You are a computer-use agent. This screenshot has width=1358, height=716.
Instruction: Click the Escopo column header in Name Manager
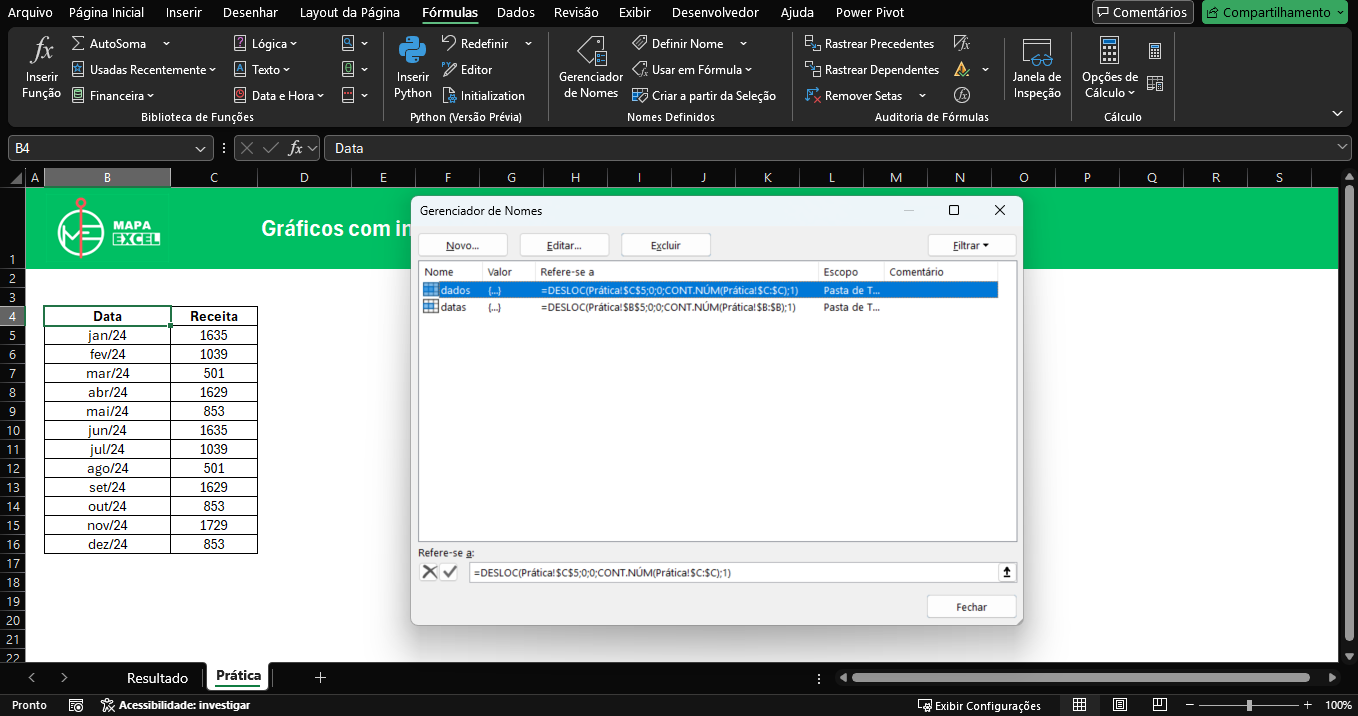pyautogui.click(x=851, y=272)
